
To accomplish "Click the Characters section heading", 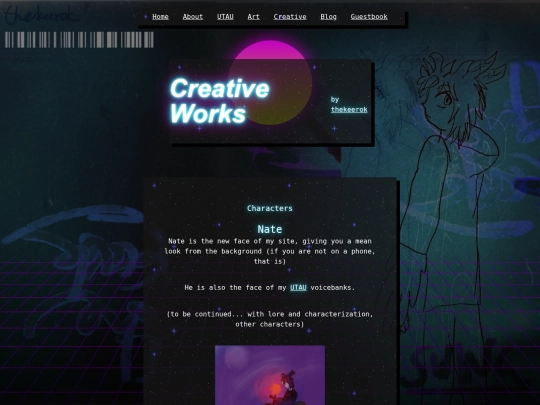I will (270, 208).
